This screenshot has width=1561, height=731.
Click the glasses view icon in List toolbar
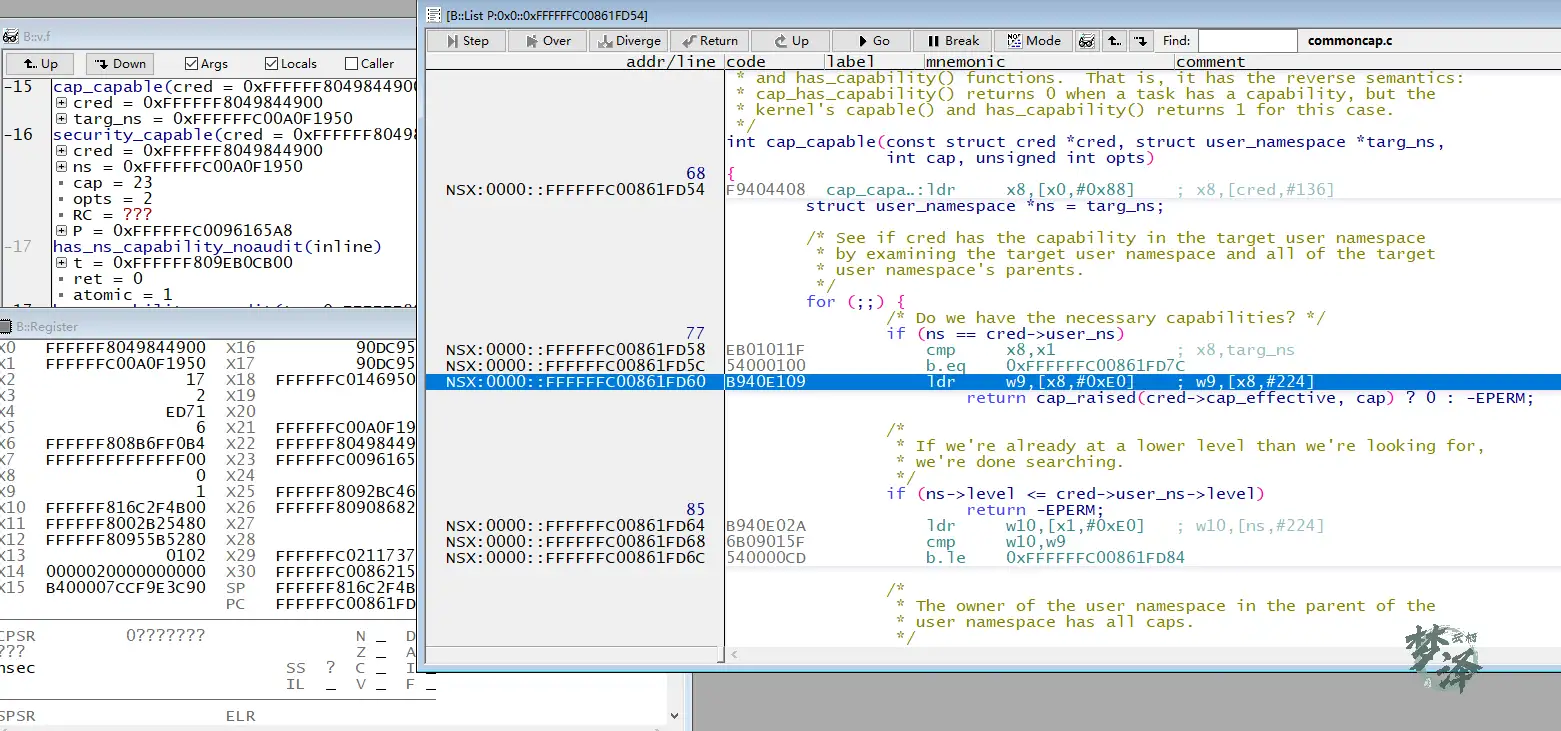point(1085,41)
